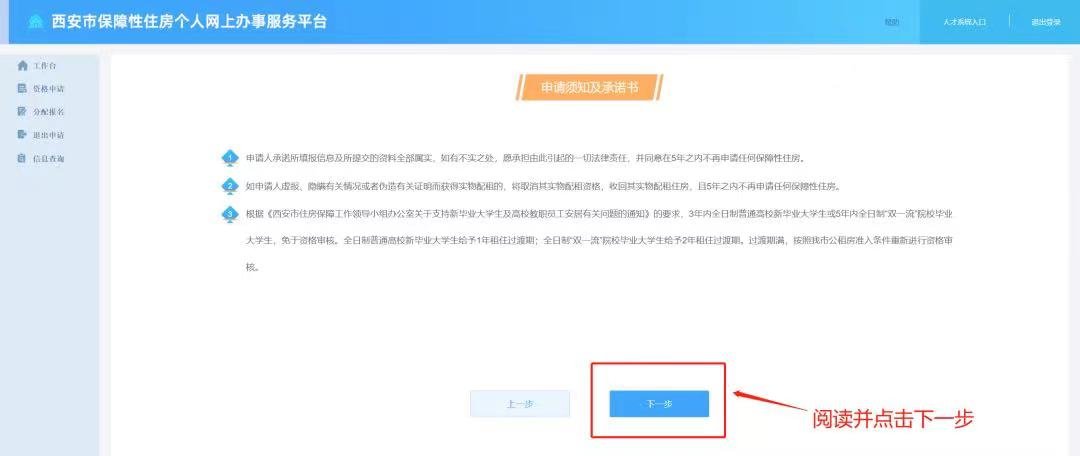Click 退出登录 in the header

(1046, 22)
